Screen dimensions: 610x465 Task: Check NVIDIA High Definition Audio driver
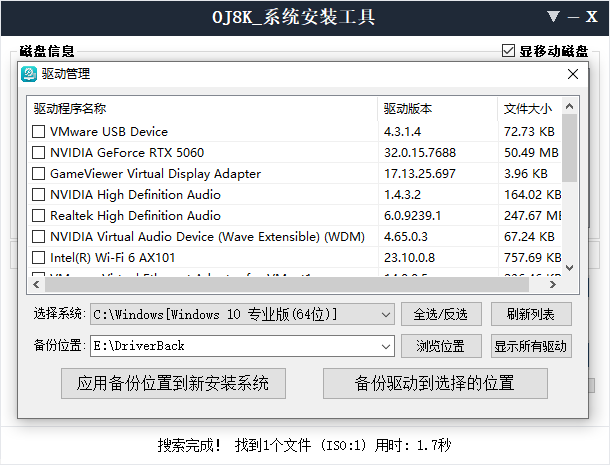(38, 195)
